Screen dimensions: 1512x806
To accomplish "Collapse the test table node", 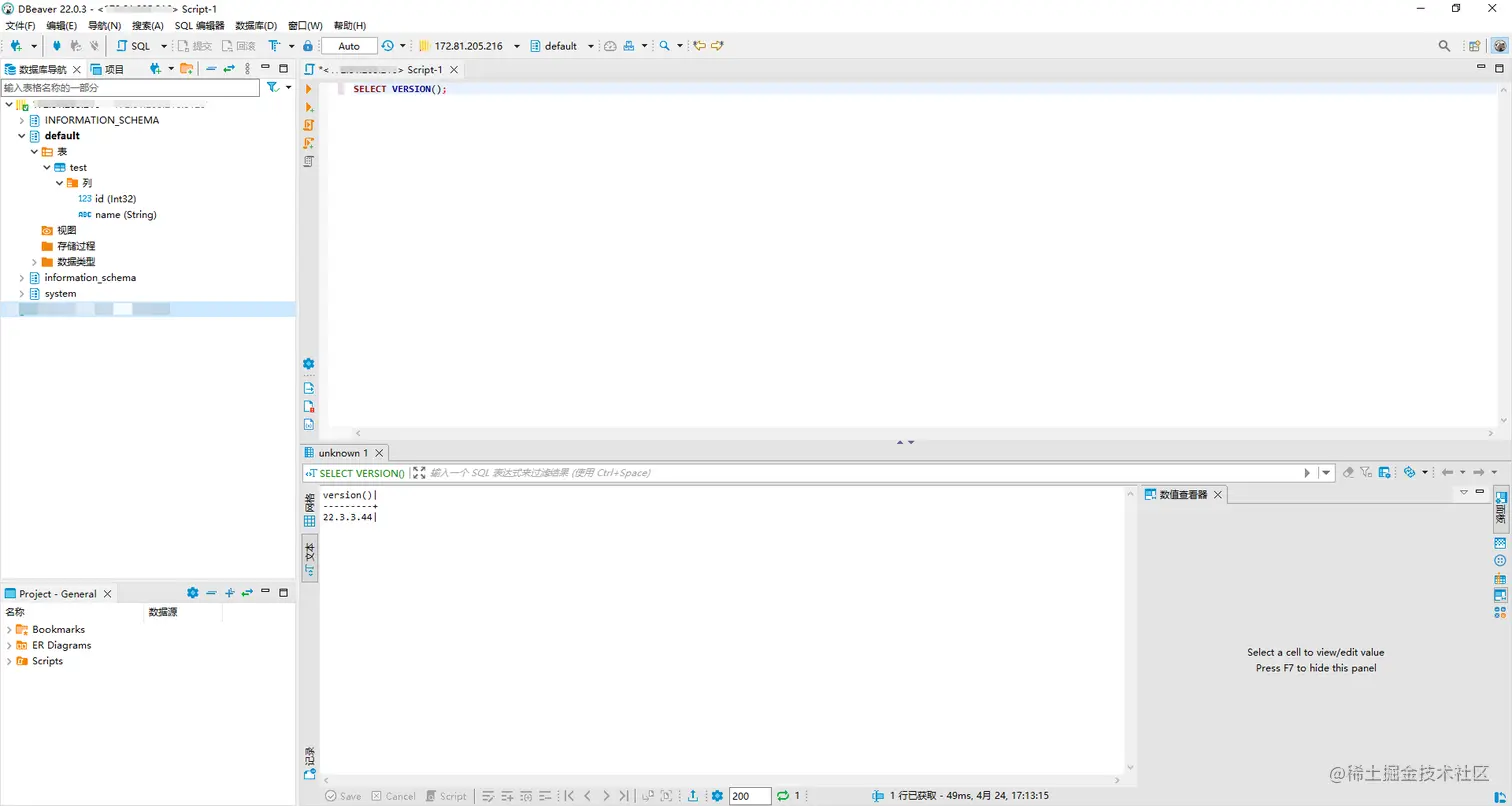I will pos(46,168).
